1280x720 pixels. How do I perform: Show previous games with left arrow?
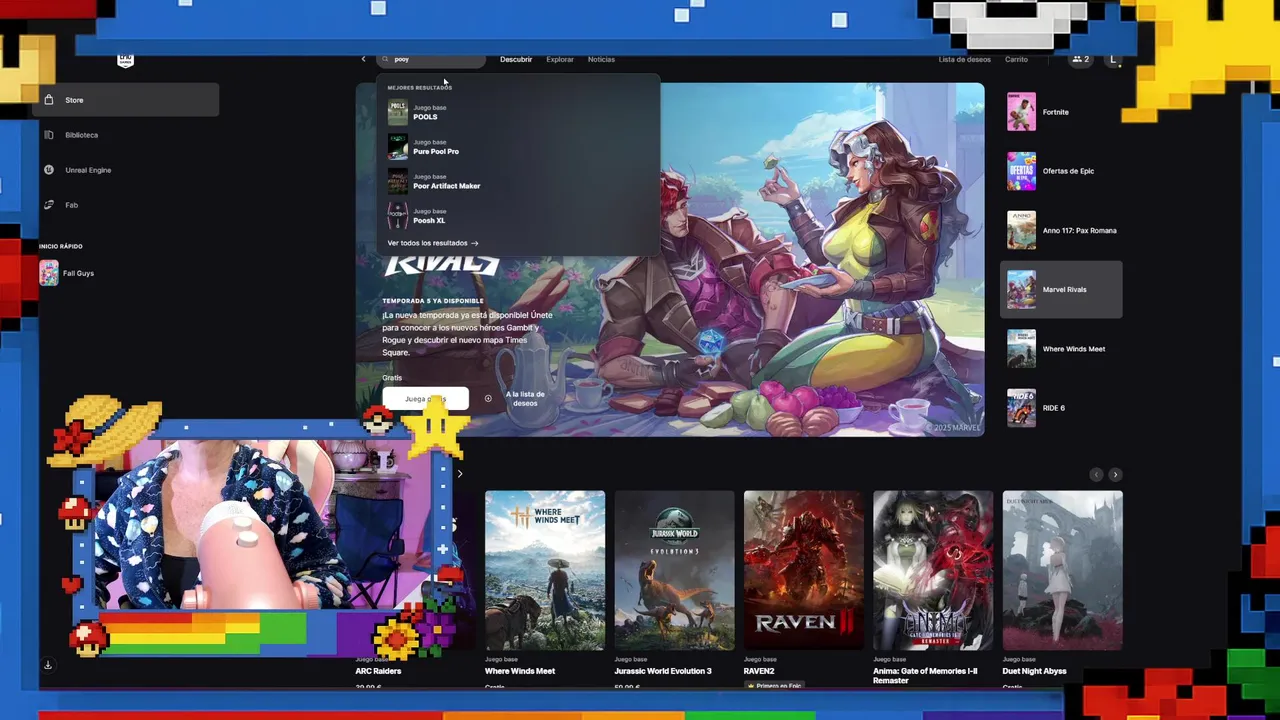1096,475
